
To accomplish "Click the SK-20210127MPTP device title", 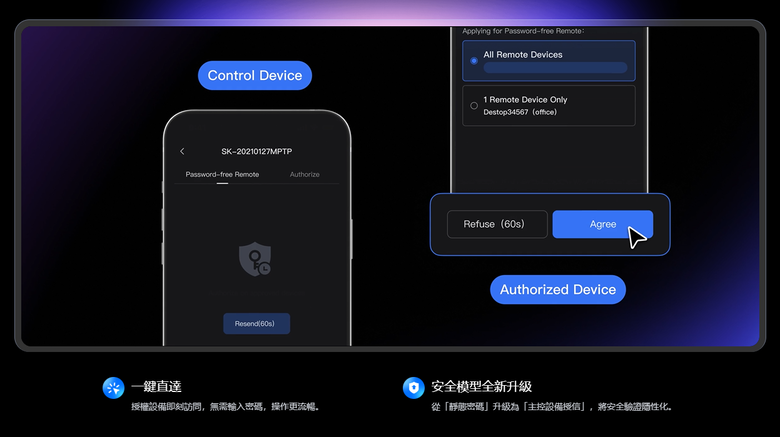I will coord(257,151).
